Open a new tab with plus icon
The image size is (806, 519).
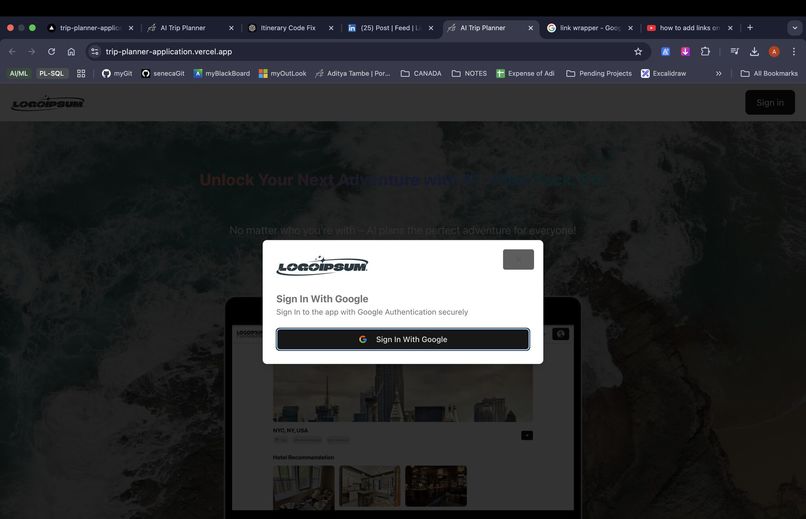point(750,28)
